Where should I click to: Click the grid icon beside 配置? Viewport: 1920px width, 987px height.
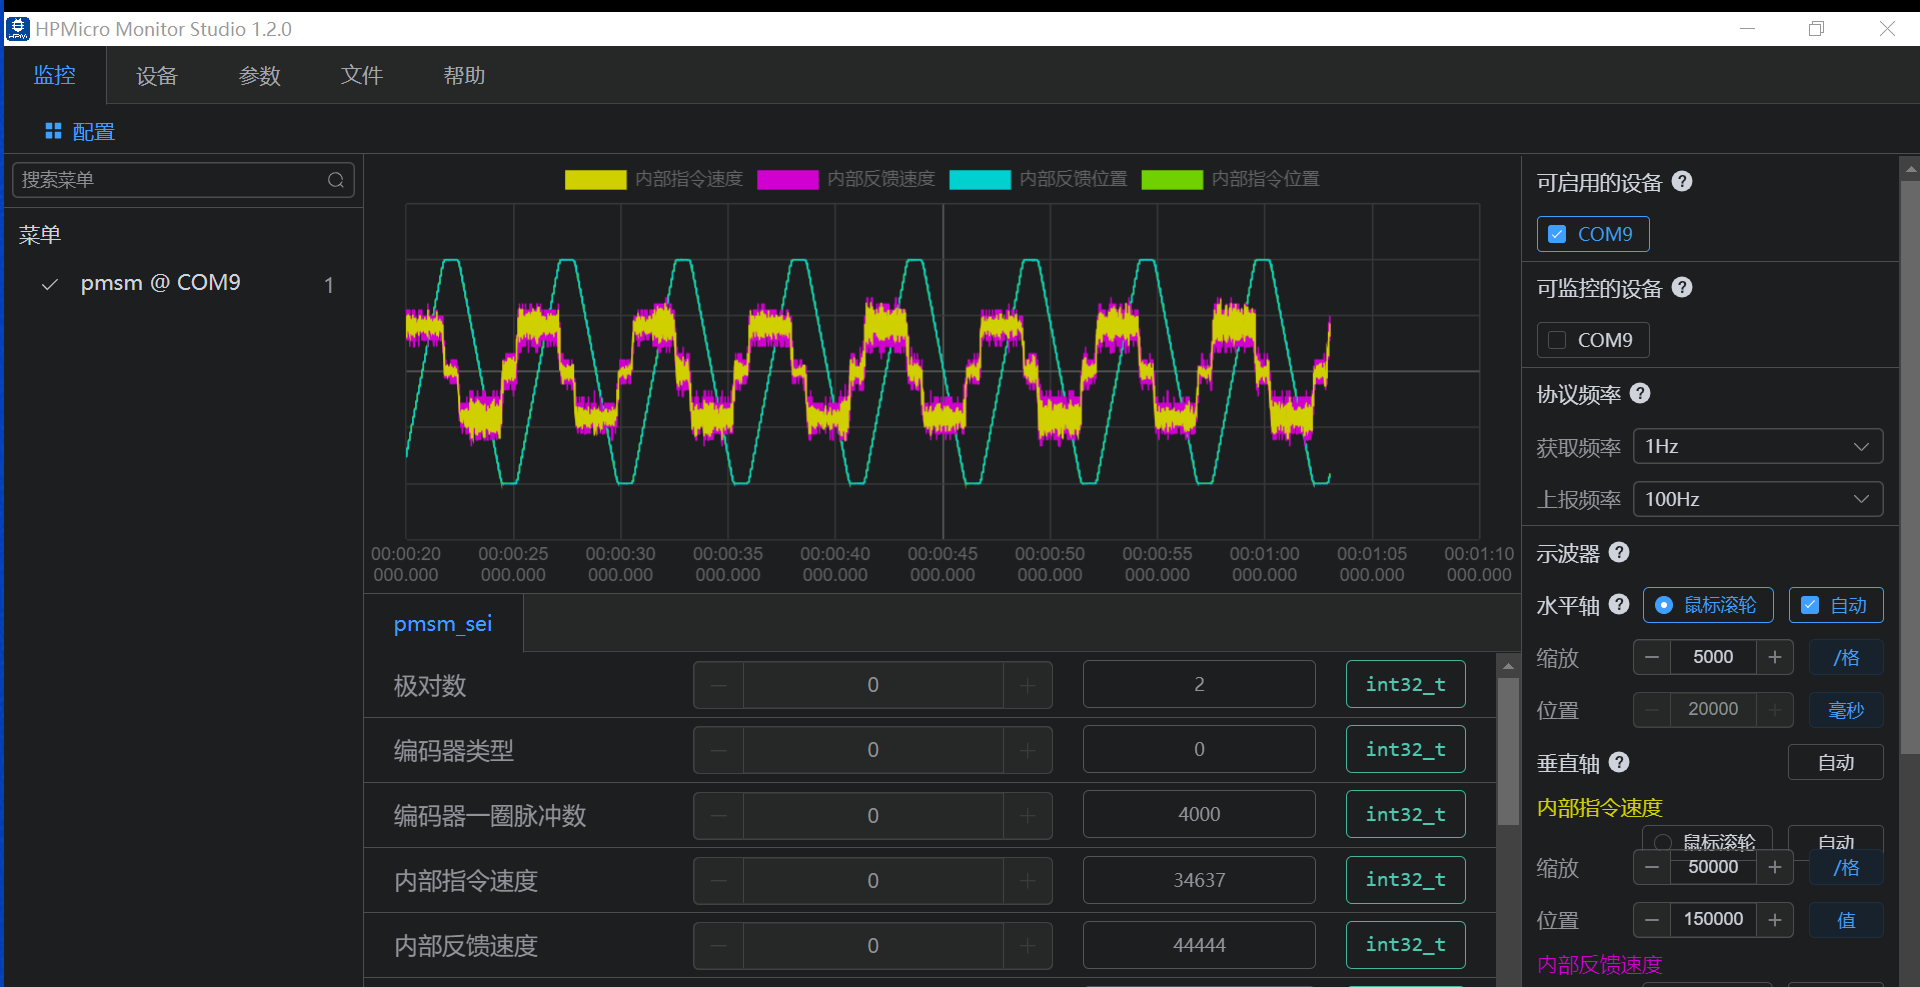point(54,131)
